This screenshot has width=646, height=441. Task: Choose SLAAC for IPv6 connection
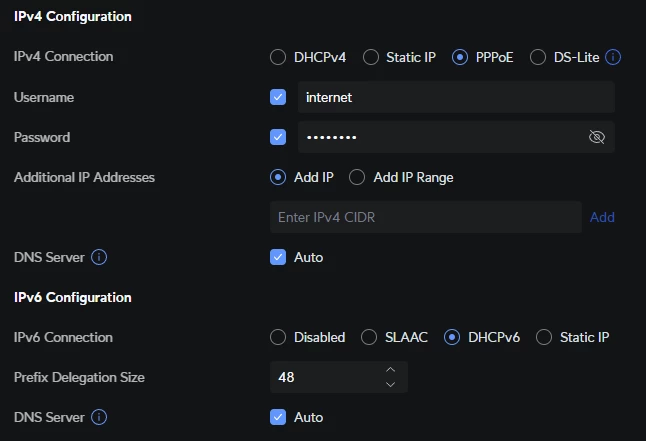coord(369,337)
